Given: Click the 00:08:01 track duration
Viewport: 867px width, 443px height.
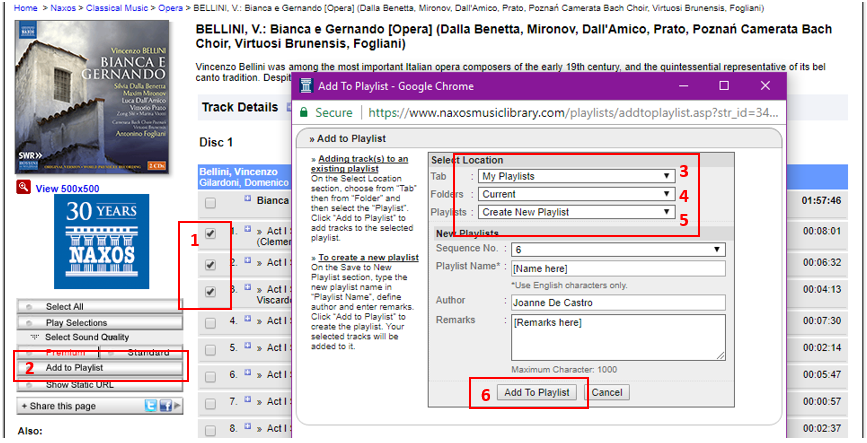Looking at the screenshot, I should point(822,231).
